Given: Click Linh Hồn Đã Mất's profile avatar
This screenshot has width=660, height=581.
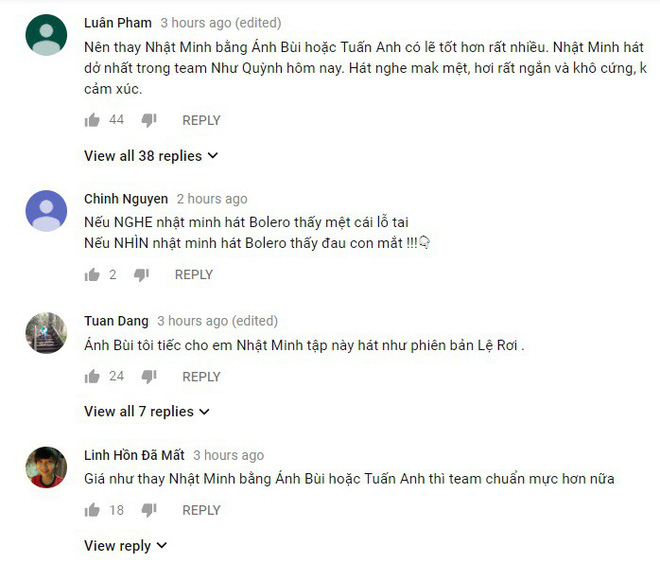Looking at the screenshot, I should [46, 467].
